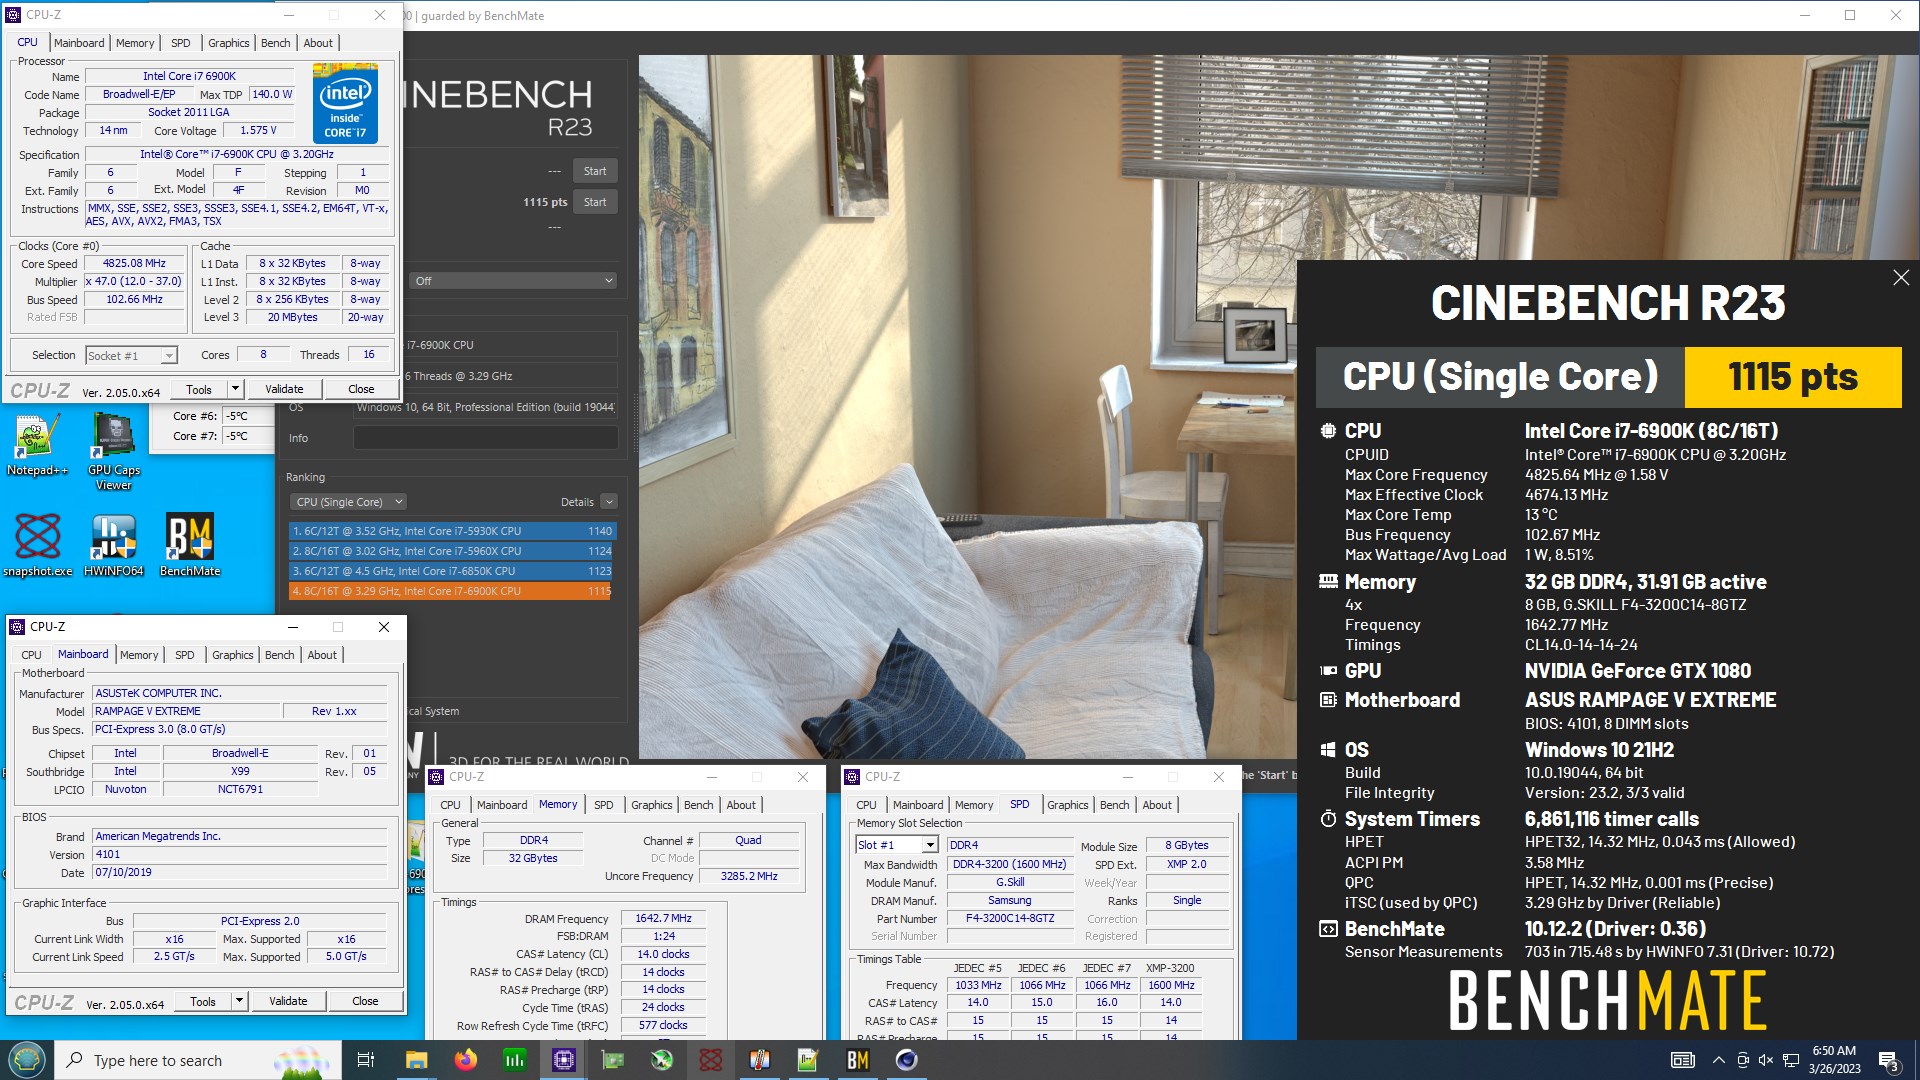The height and width of the screenshot is (1080, 1920).
Task: Click the DRAM Frequency value 1642.7 MHz
Action: coord(663,918)
